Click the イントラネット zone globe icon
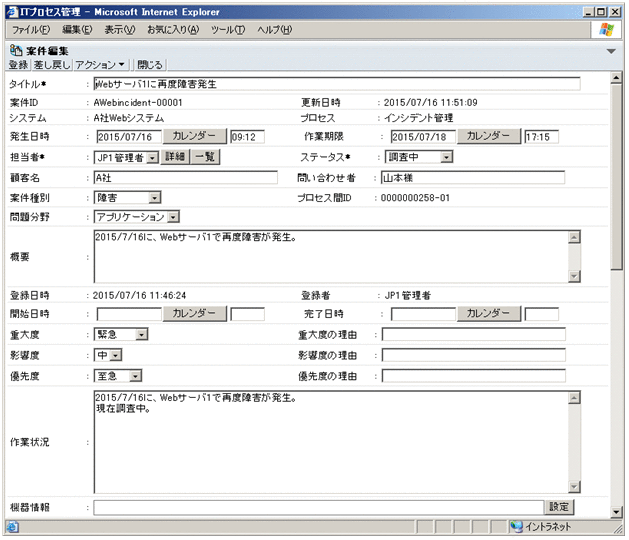The image size is (629, 540). tap(517, 526)
